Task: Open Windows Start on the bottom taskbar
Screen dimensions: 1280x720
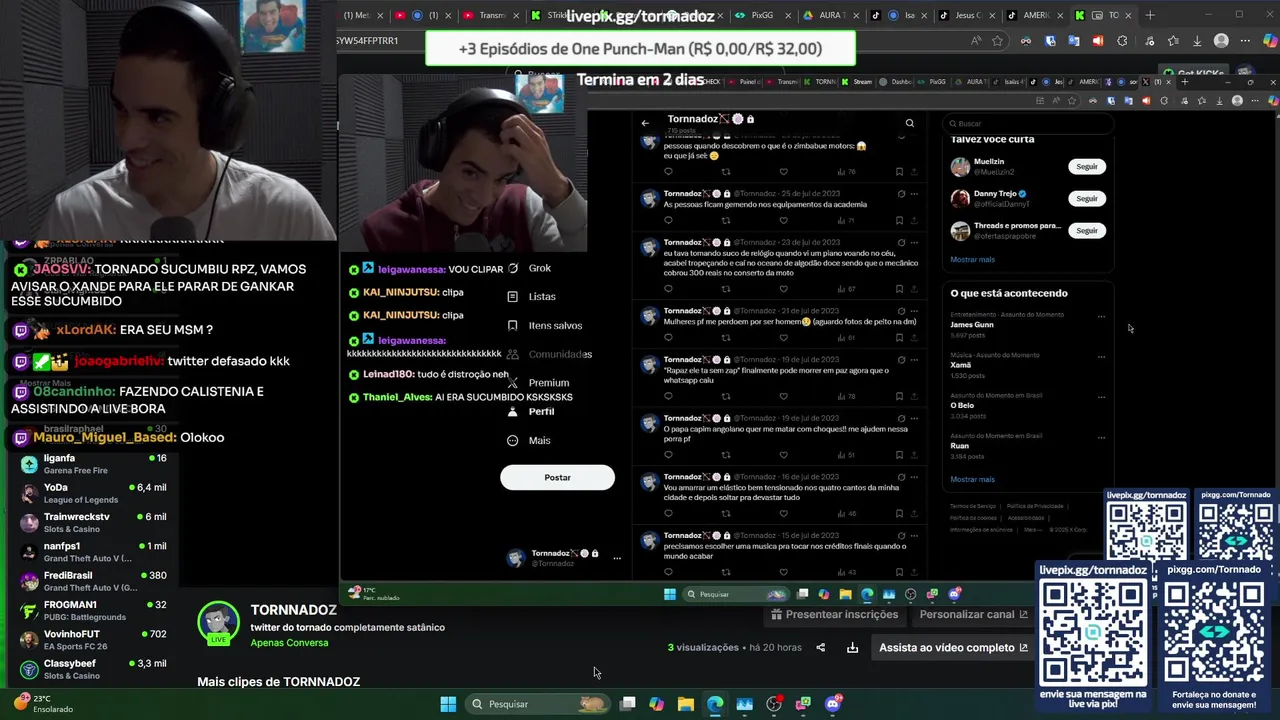Action: (448, 704)
